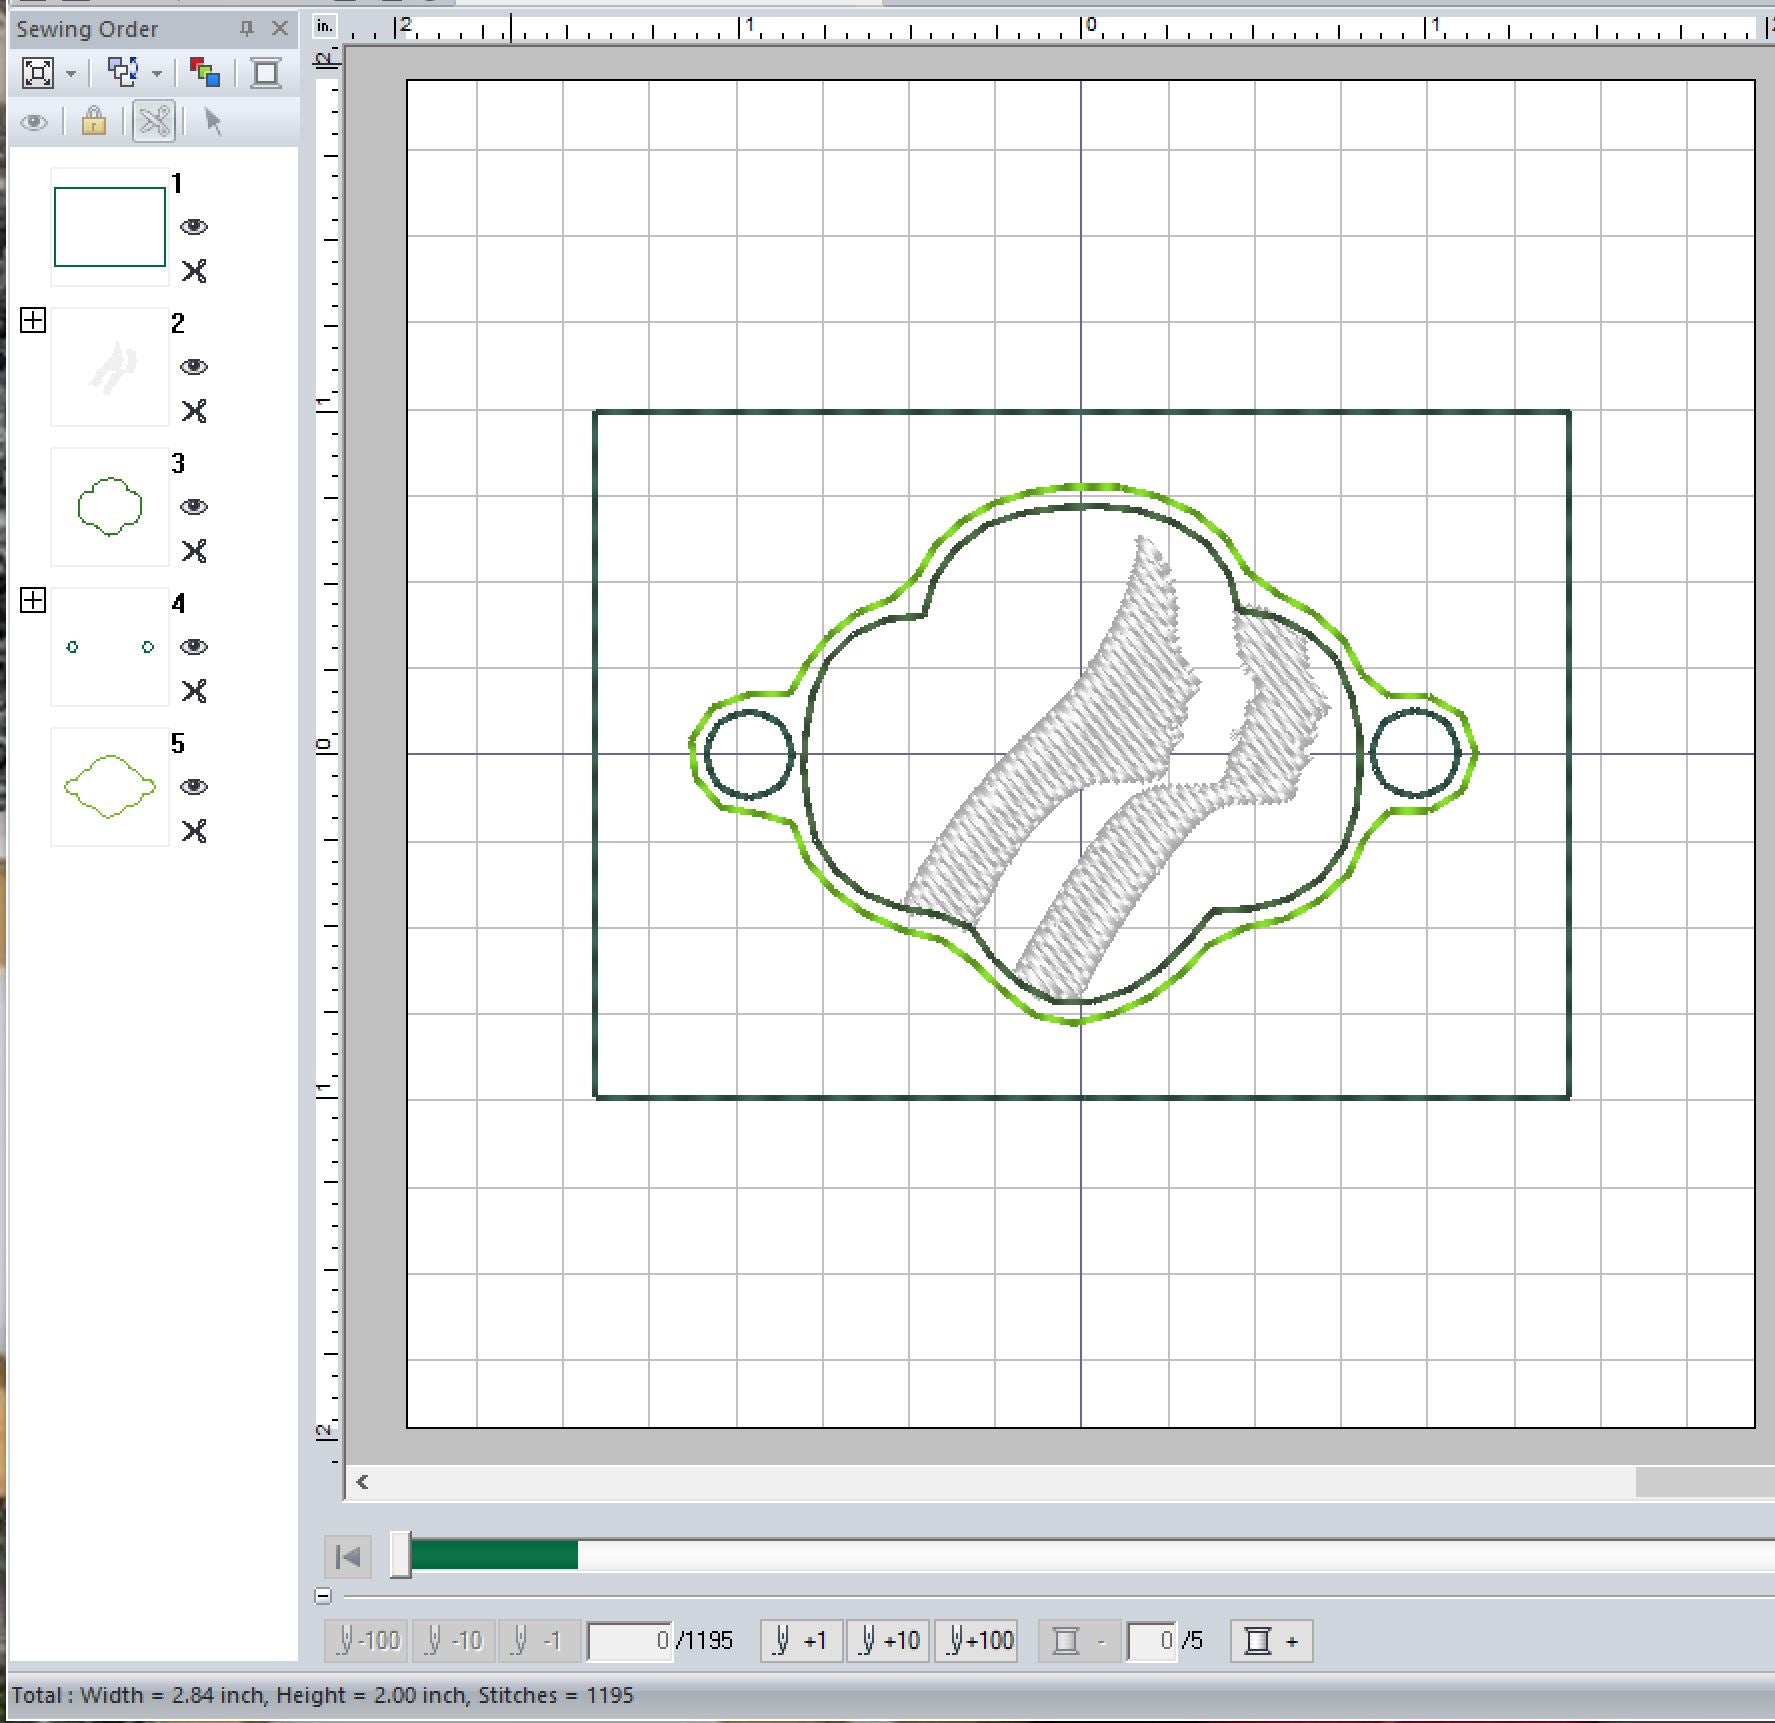Viewport: 1775px width, 1723px height.
Task: Click the current stitch number field
Action: [629, 1641]
